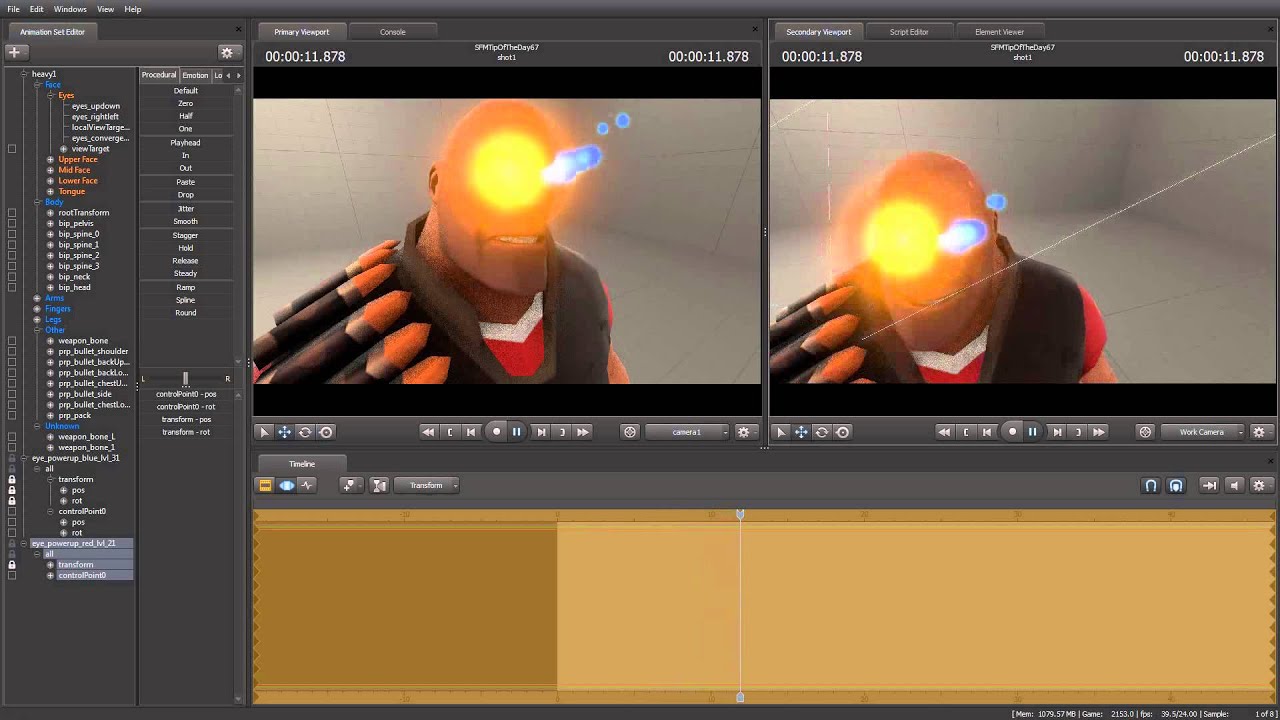The width and height of the screenshot is (1280, 720).
Task: Step back one frame in primary viewport
Action: point(471,432)
